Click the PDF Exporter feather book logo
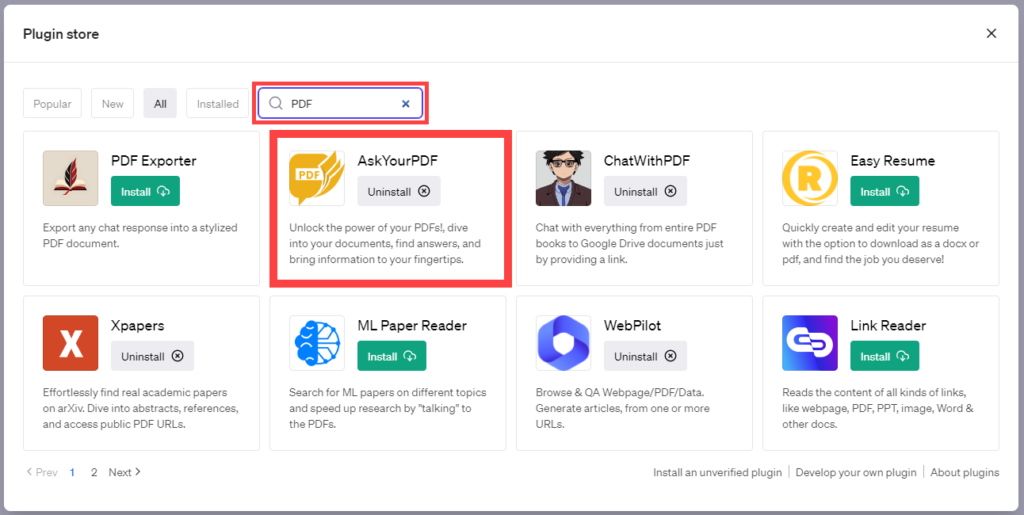This screenshot has width=1024, height=515. (71, 178)
